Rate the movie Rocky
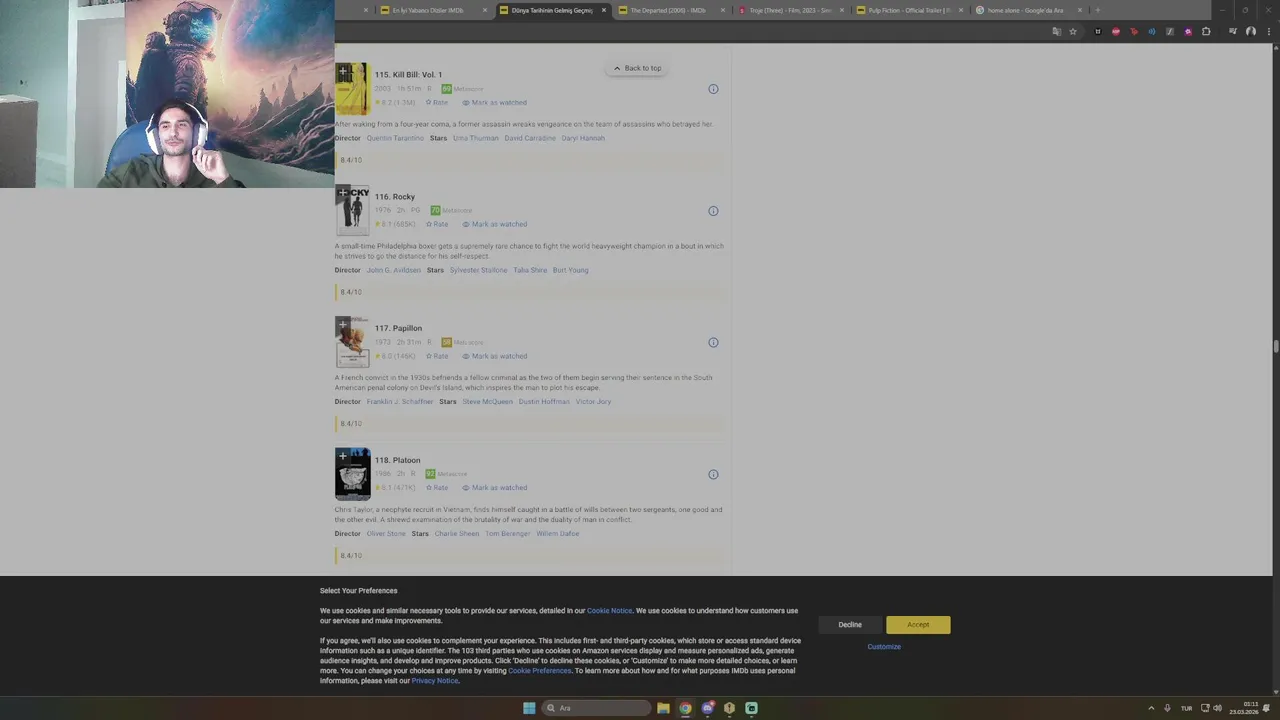 (437, 224)
